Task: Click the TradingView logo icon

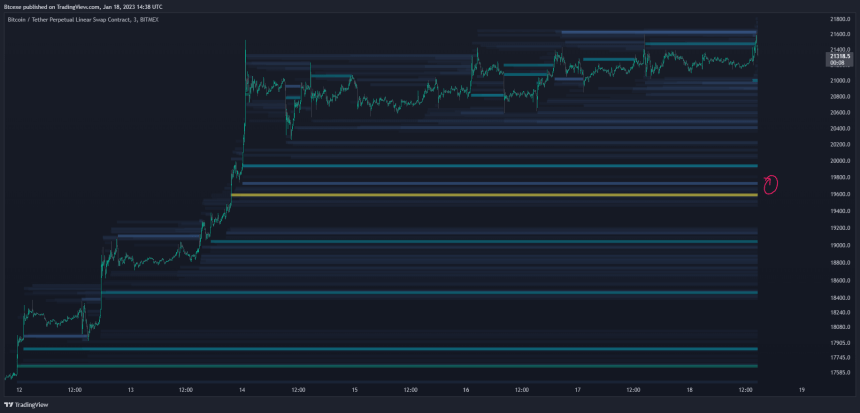Action: tap(8, 406)
